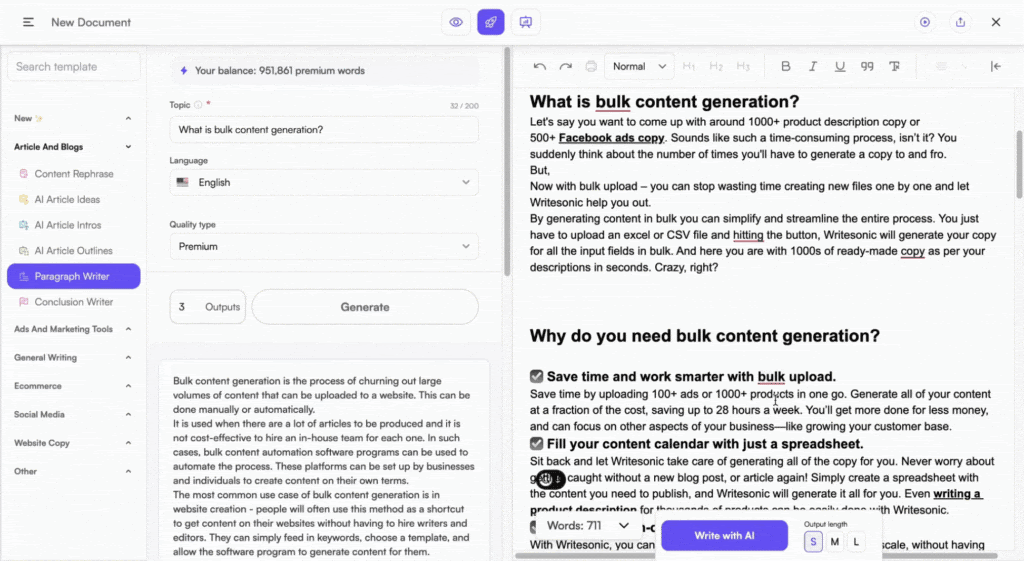The image size is (1024, 561).
Task: Close the document with X icon
Action: pos(996,22)
